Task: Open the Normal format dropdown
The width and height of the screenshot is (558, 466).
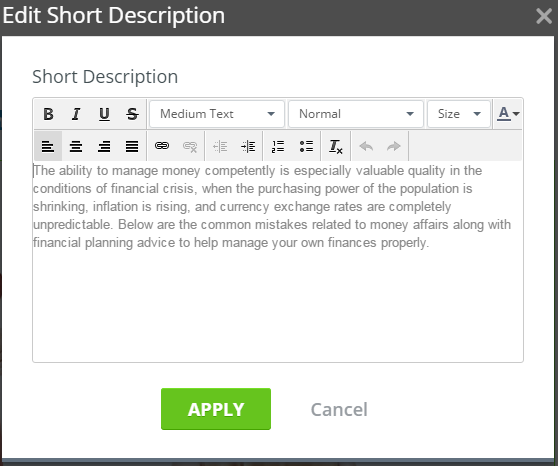Action: [x=356, y=114]
